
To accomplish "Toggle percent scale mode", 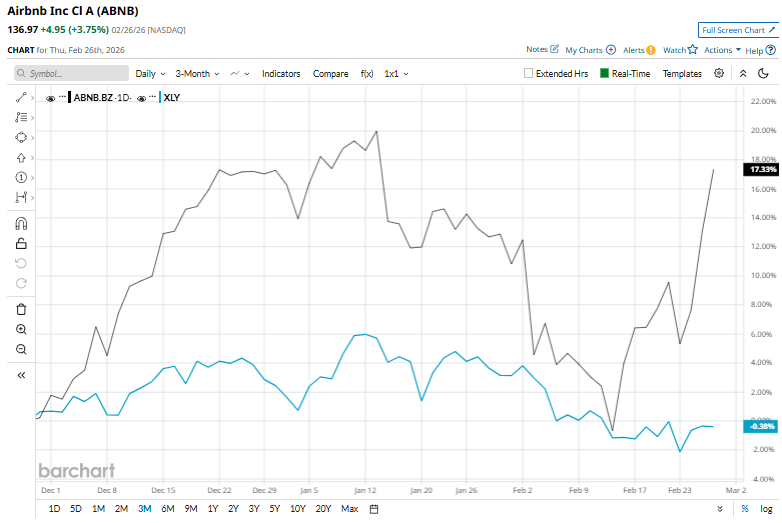I will point(745,509).
